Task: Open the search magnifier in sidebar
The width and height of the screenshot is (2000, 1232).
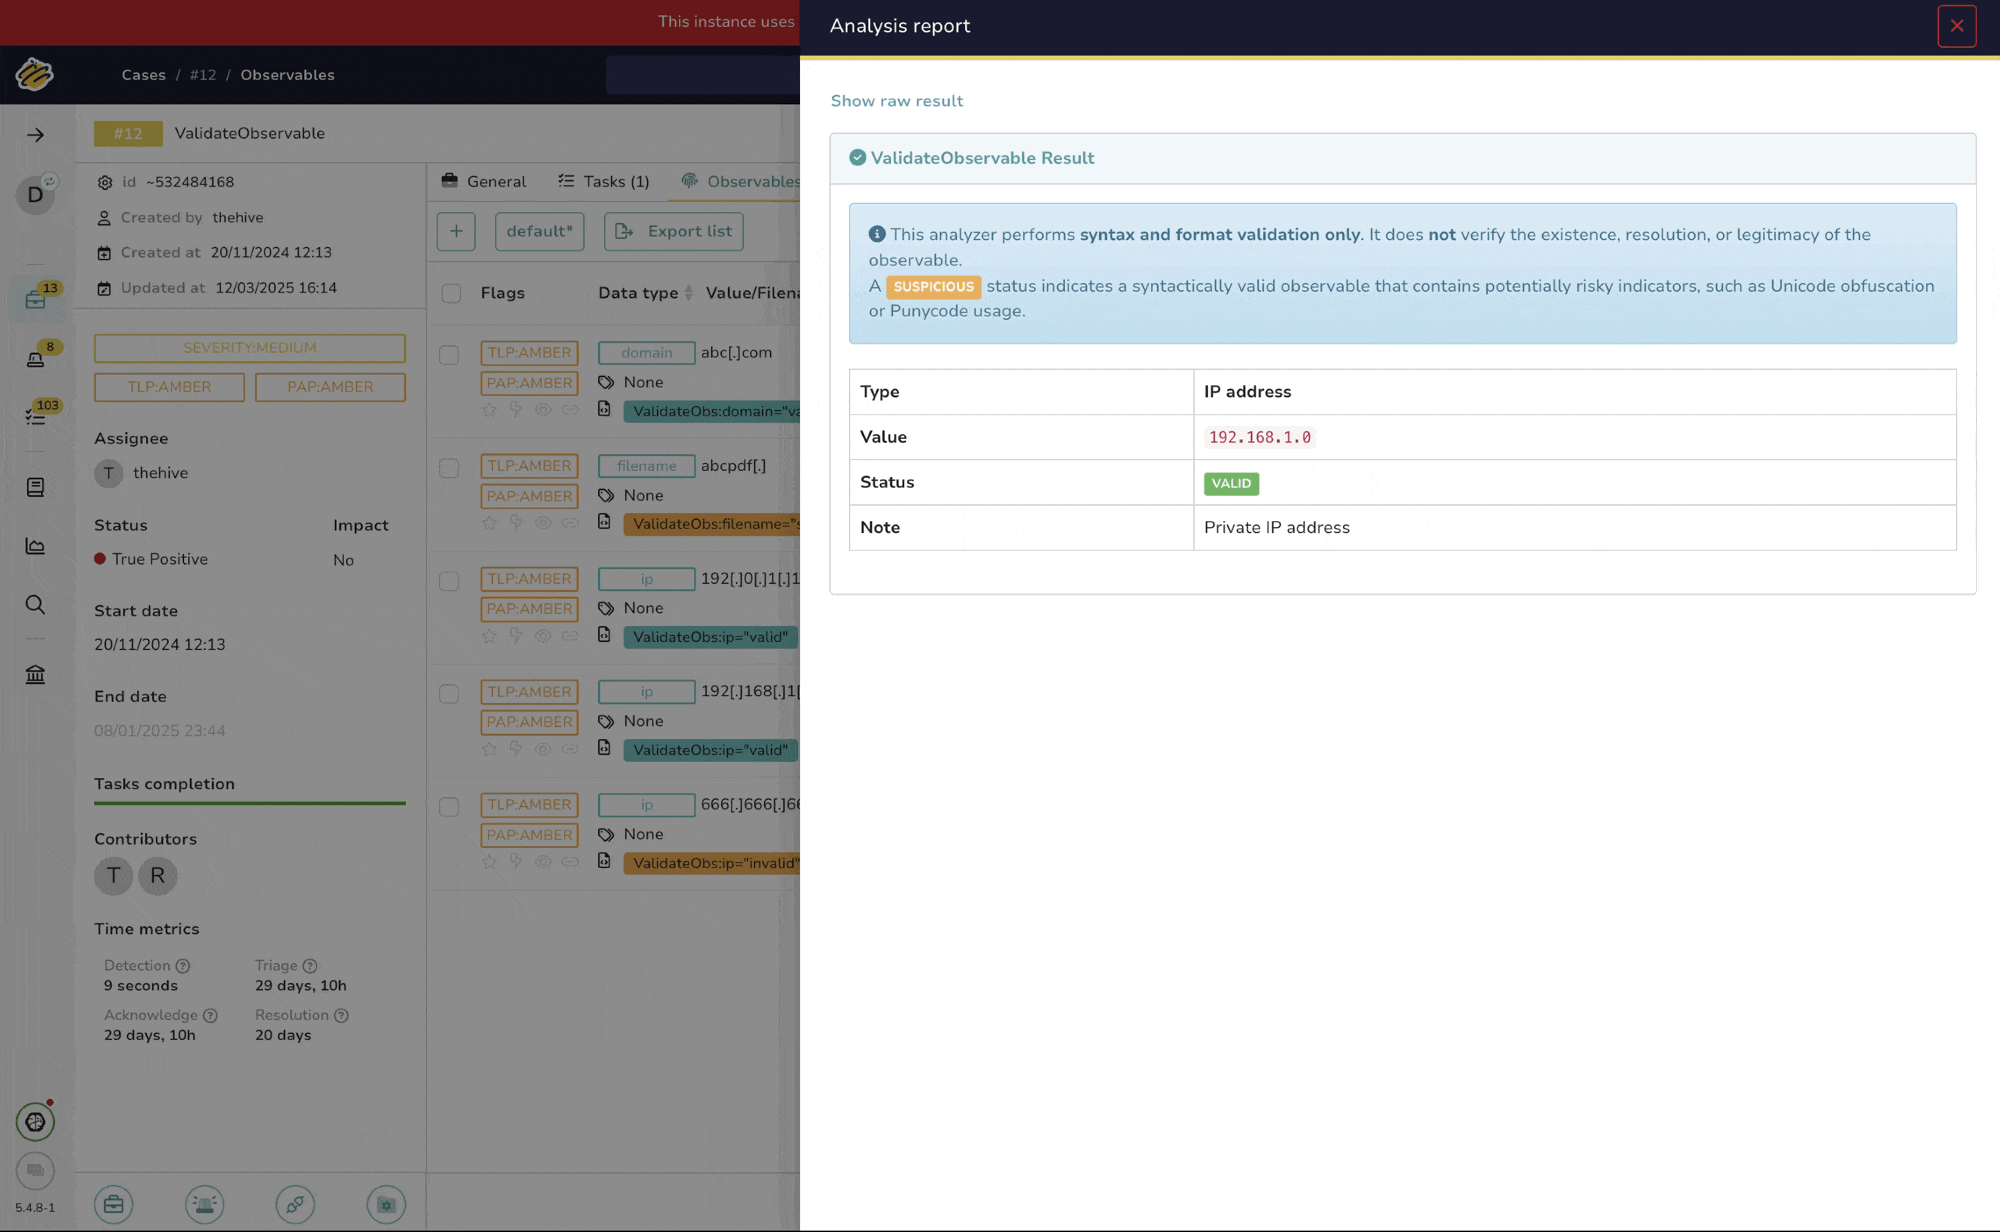Action: (35, 605)
